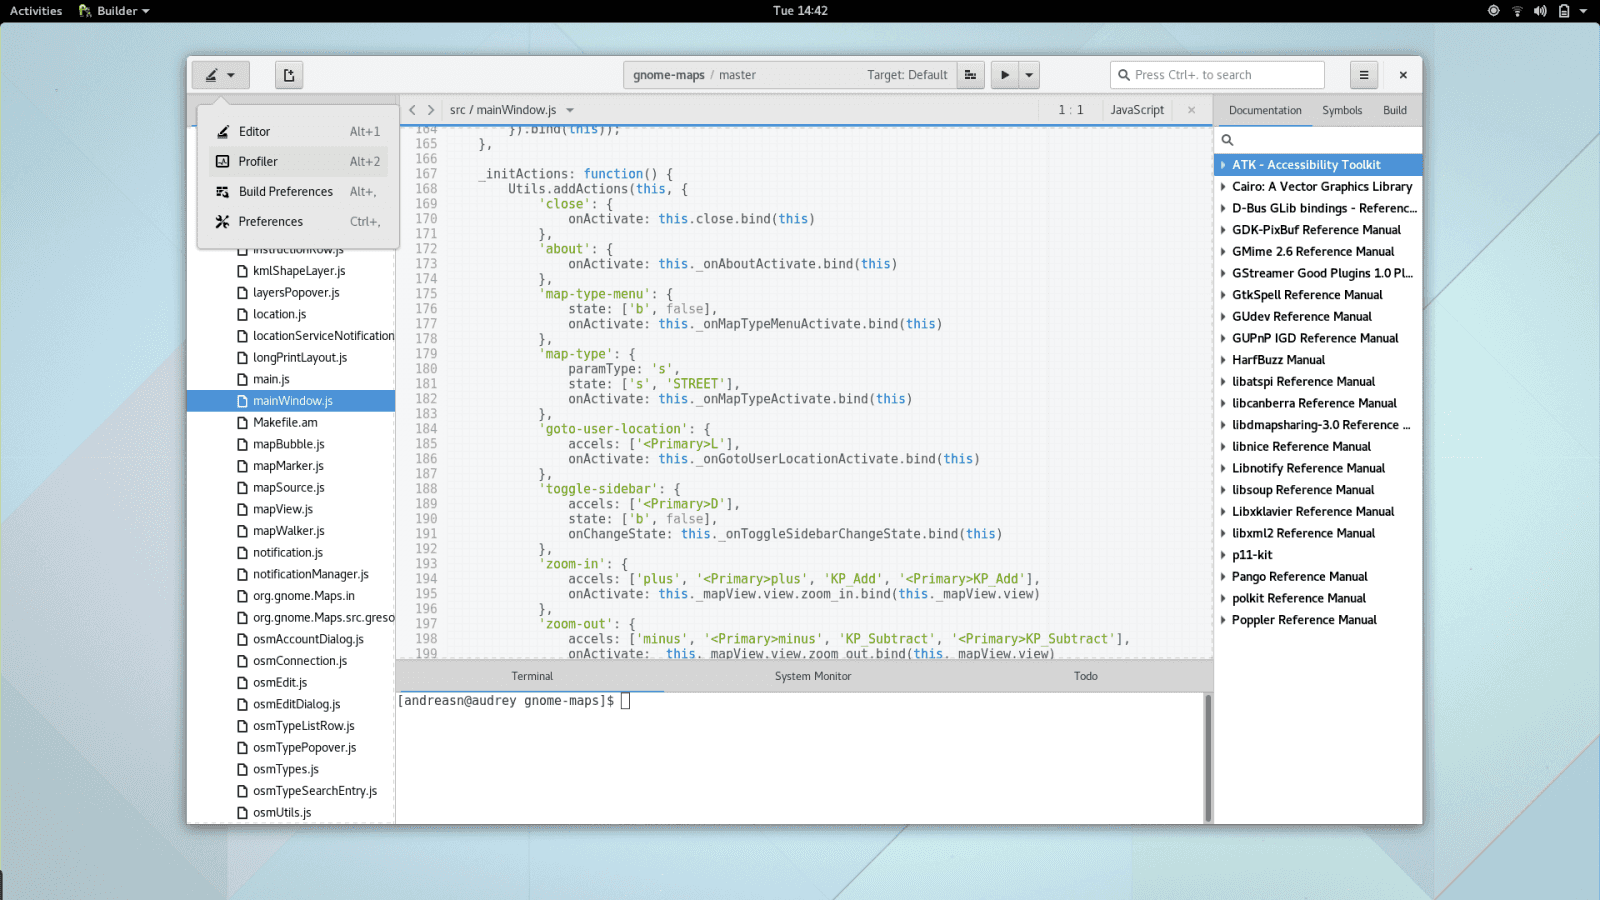The width and height of the screenshot is (1600, 900).
Task: Click the Target: Default label
Action: pyautogui.click(x=907, y=75)
